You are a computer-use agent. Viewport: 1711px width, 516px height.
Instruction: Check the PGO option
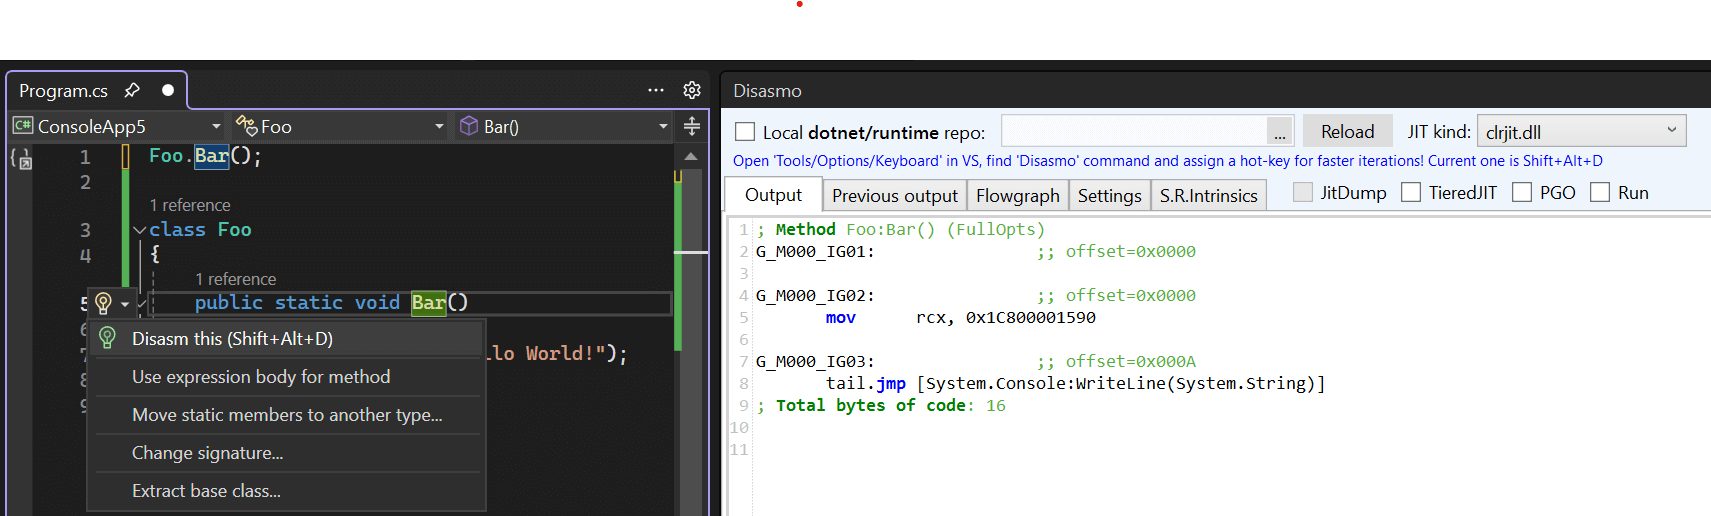tap(1522, 193)
